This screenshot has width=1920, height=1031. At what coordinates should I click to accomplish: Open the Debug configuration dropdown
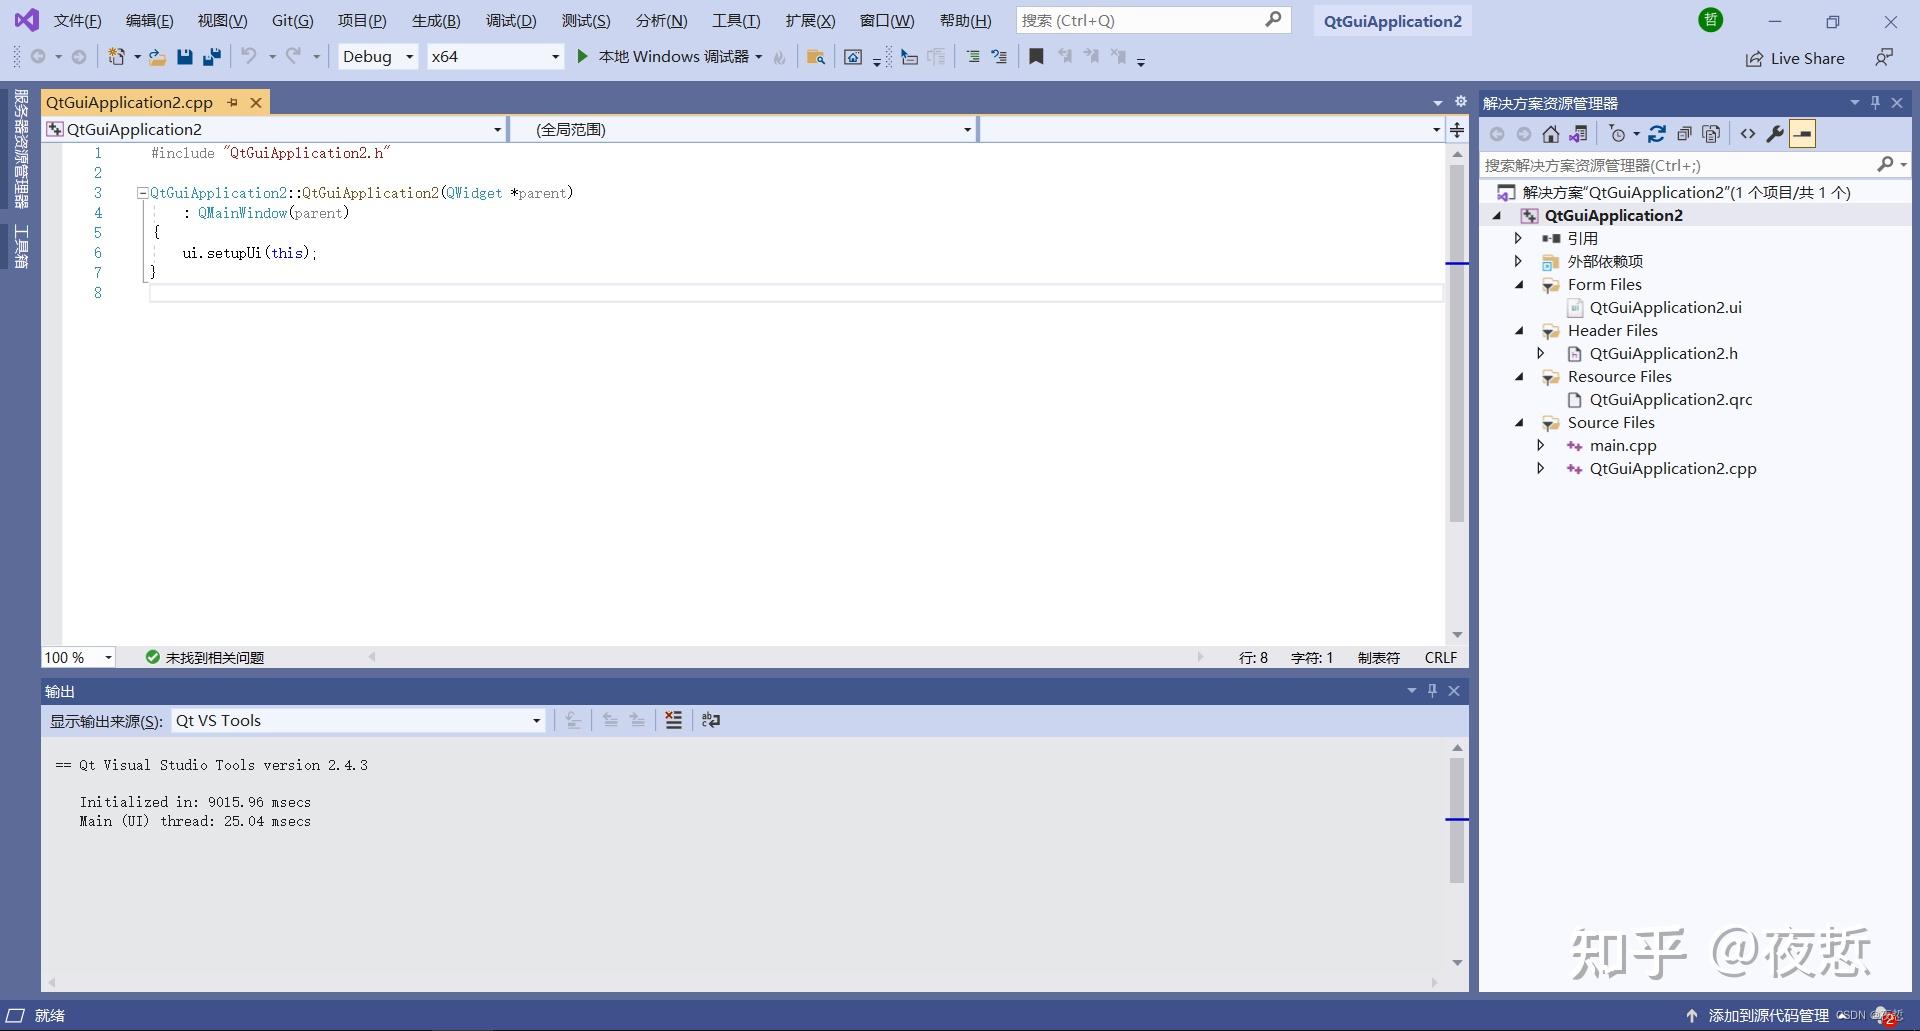click(410, 57)
